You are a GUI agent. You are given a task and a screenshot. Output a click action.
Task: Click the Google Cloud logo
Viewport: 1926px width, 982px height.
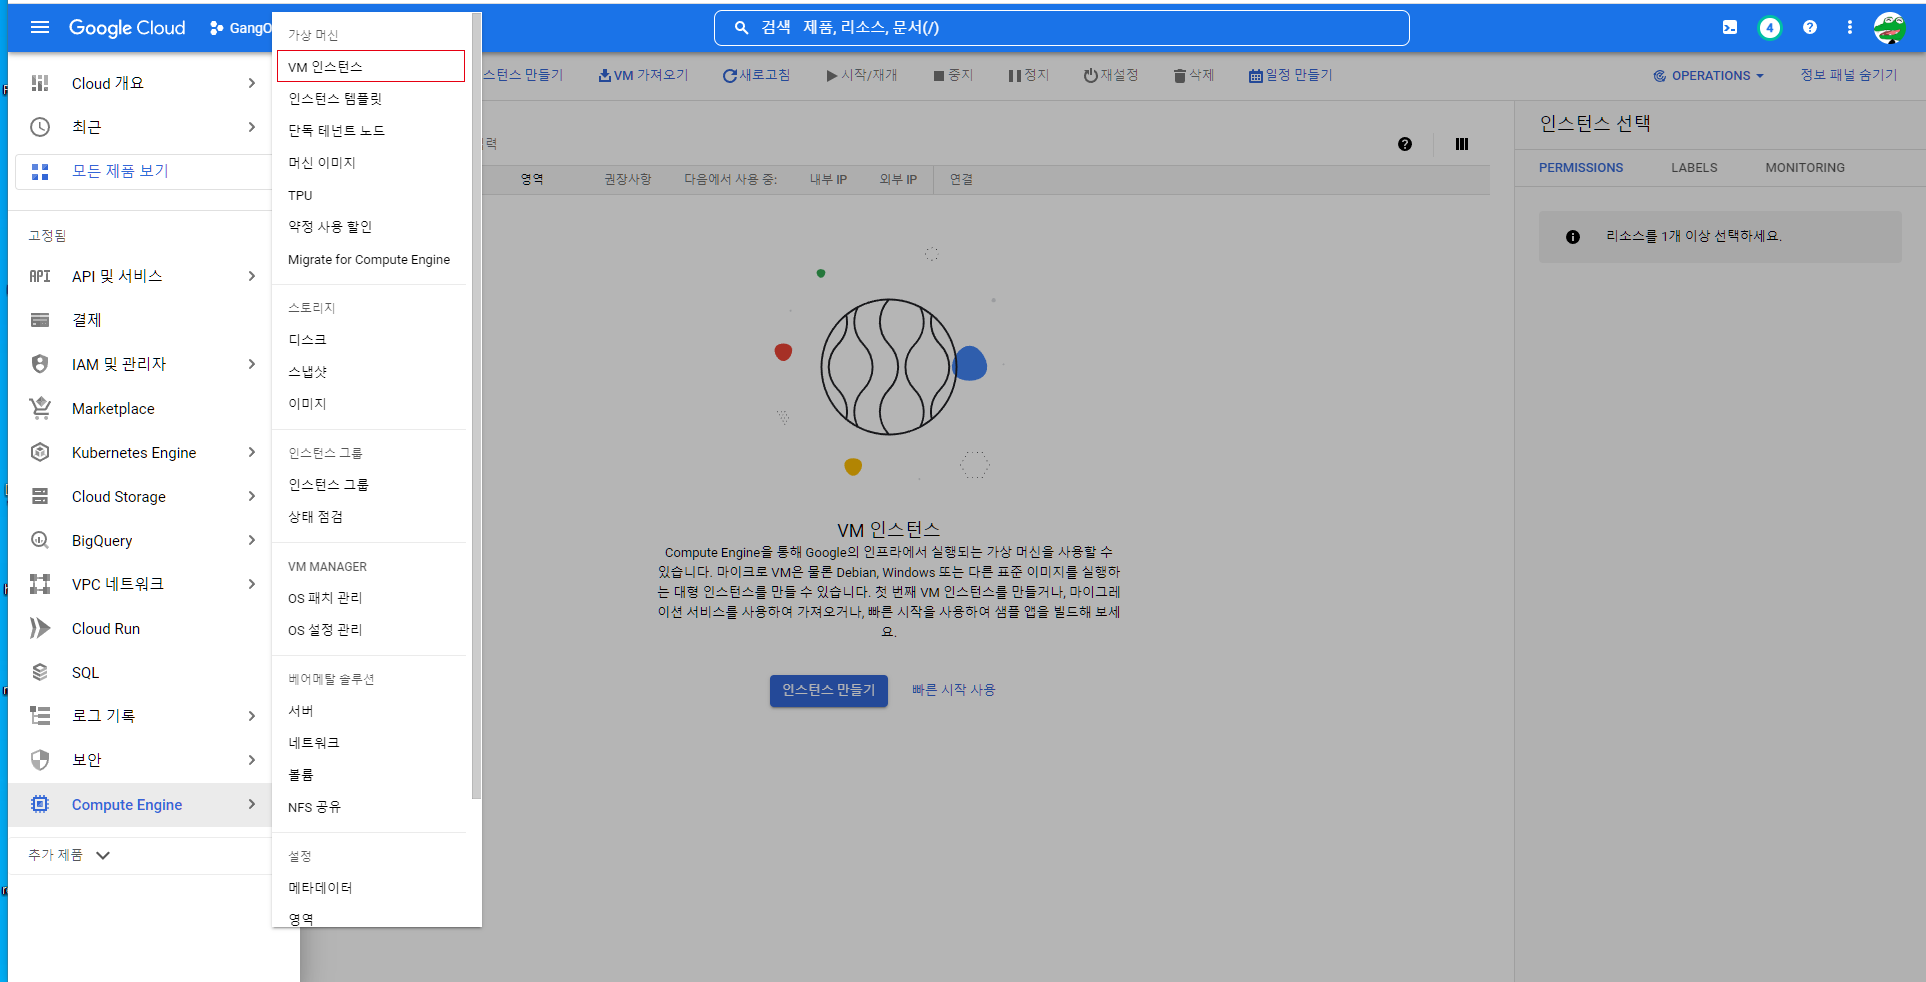click(x=127, y=28)
